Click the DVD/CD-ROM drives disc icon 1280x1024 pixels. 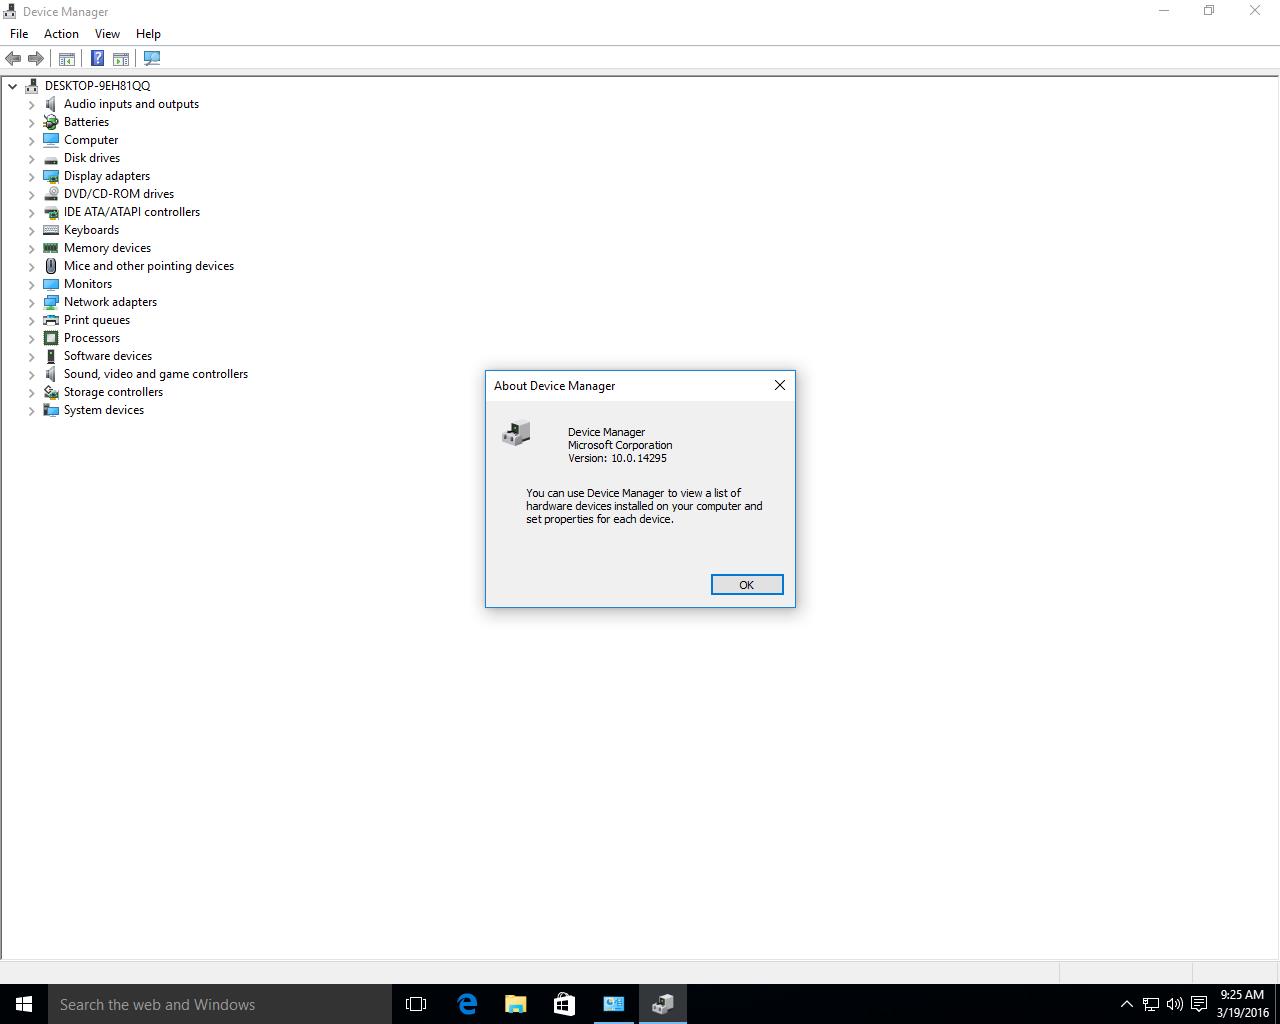tap(51, 194)
